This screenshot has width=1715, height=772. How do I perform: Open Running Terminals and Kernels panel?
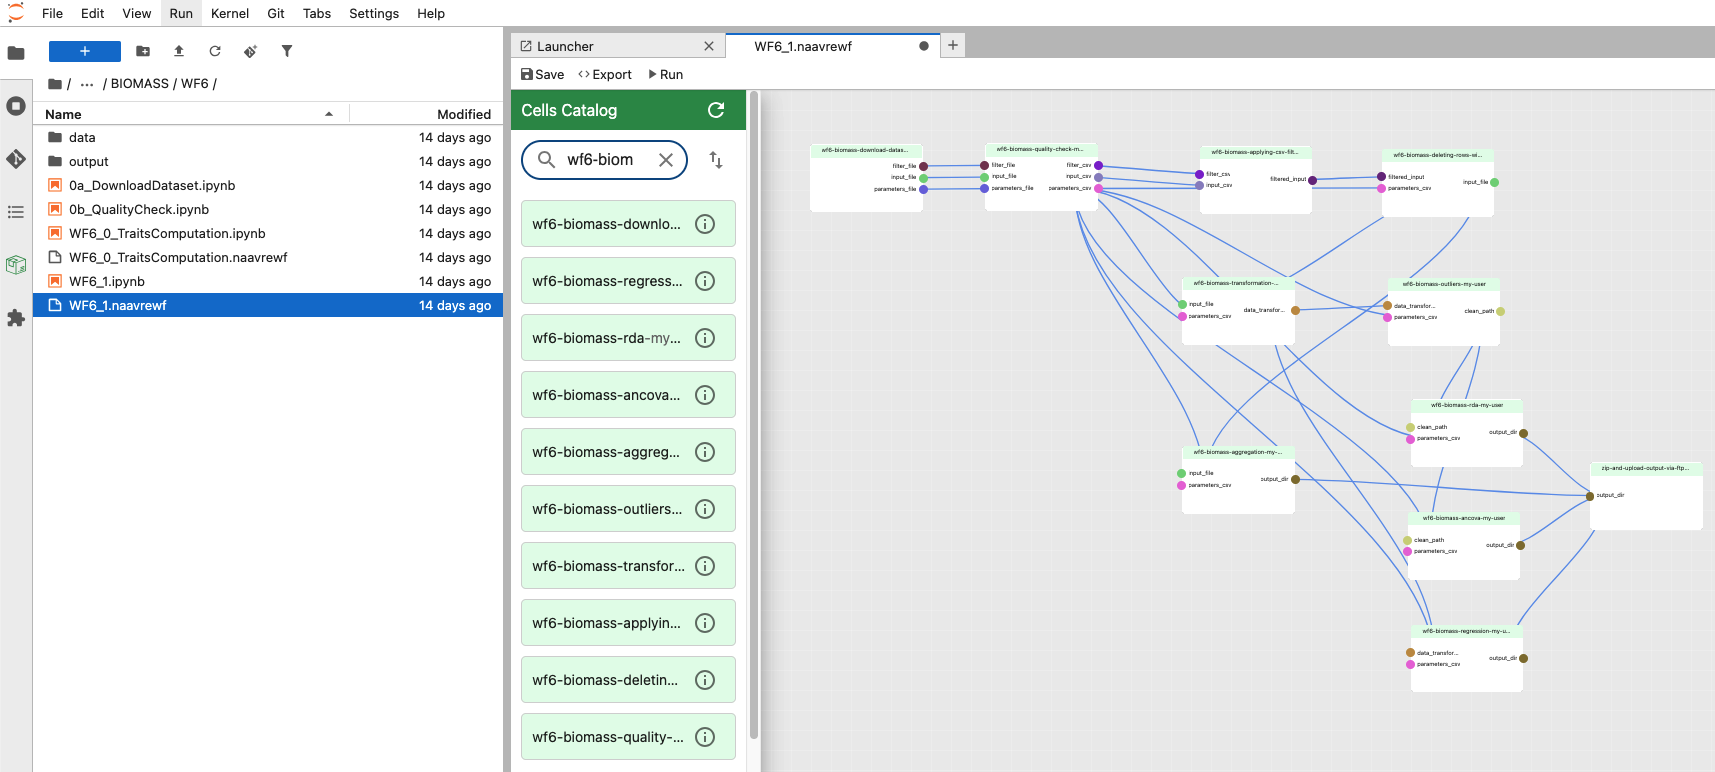[16, 106]
